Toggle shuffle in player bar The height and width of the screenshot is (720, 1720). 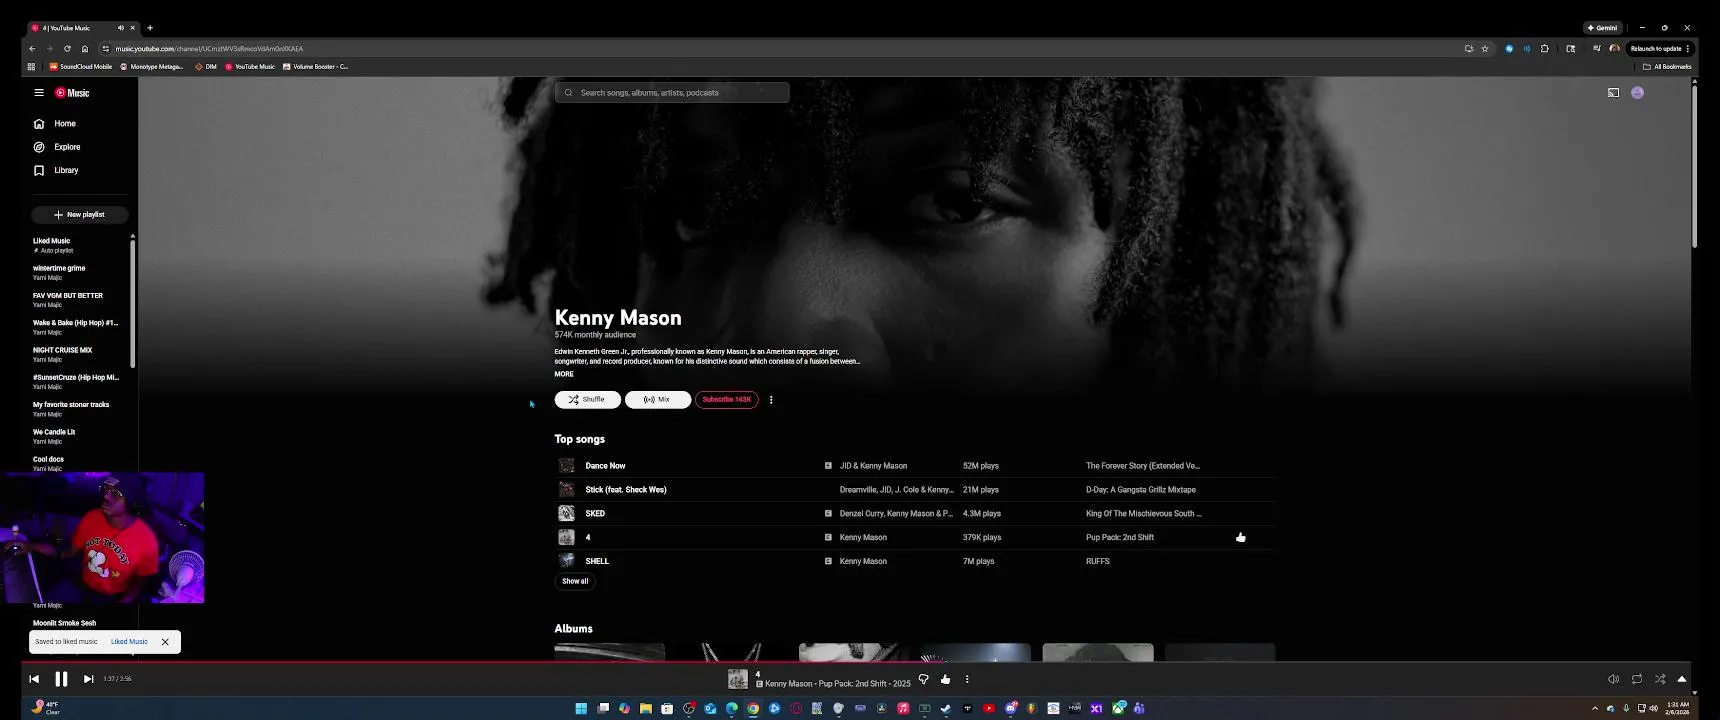(1660, 679)
